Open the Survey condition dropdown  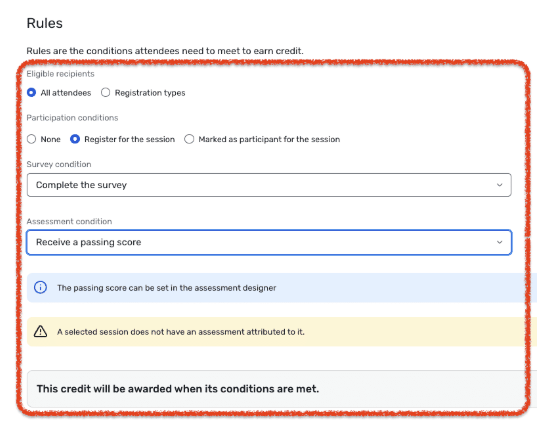pos(269,185)
